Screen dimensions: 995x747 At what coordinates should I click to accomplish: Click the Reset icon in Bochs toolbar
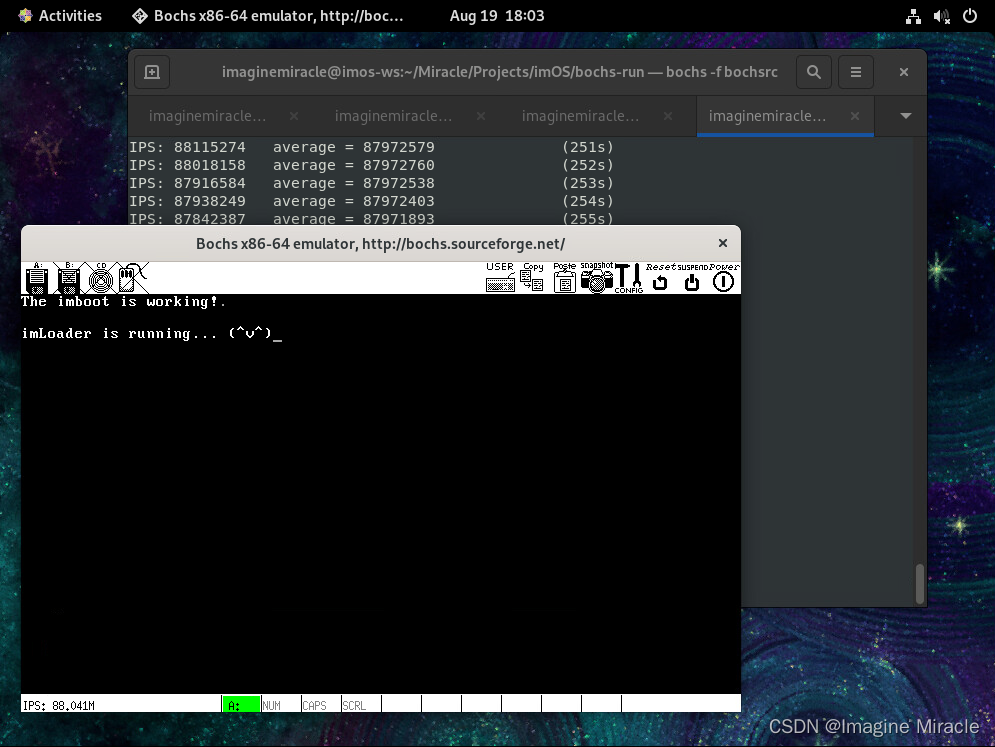coord(661,277)
